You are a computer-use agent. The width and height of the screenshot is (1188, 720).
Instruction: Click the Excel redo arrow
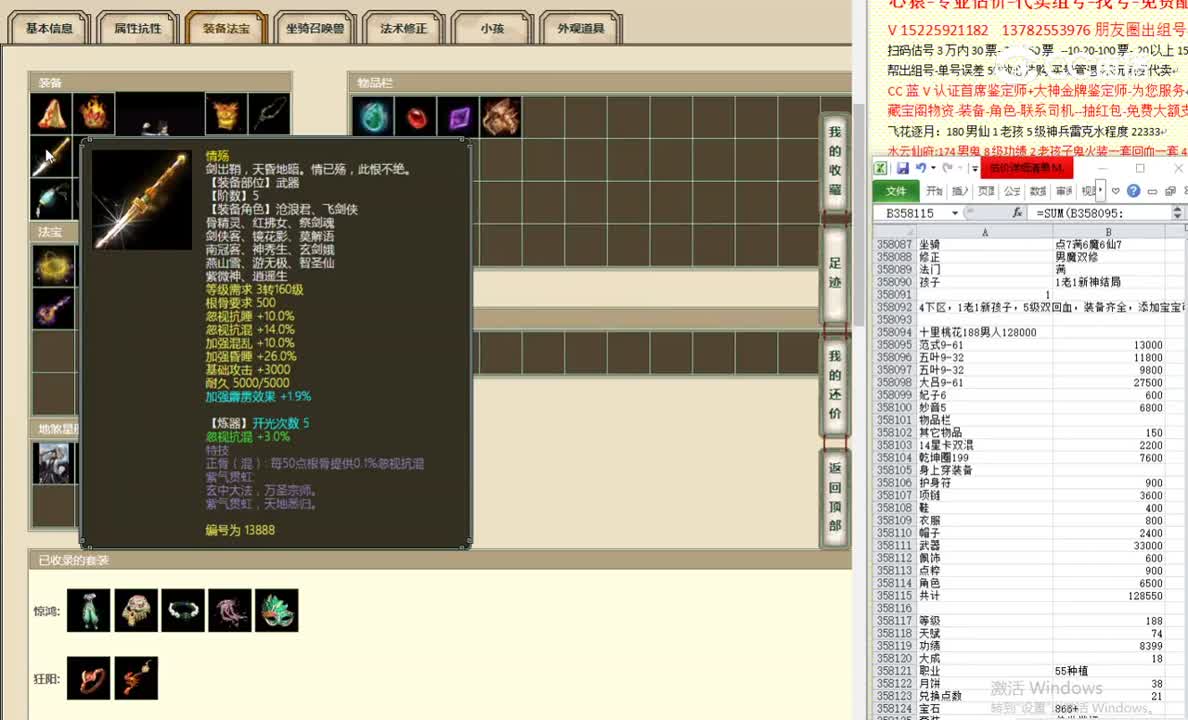pos(946,168)
